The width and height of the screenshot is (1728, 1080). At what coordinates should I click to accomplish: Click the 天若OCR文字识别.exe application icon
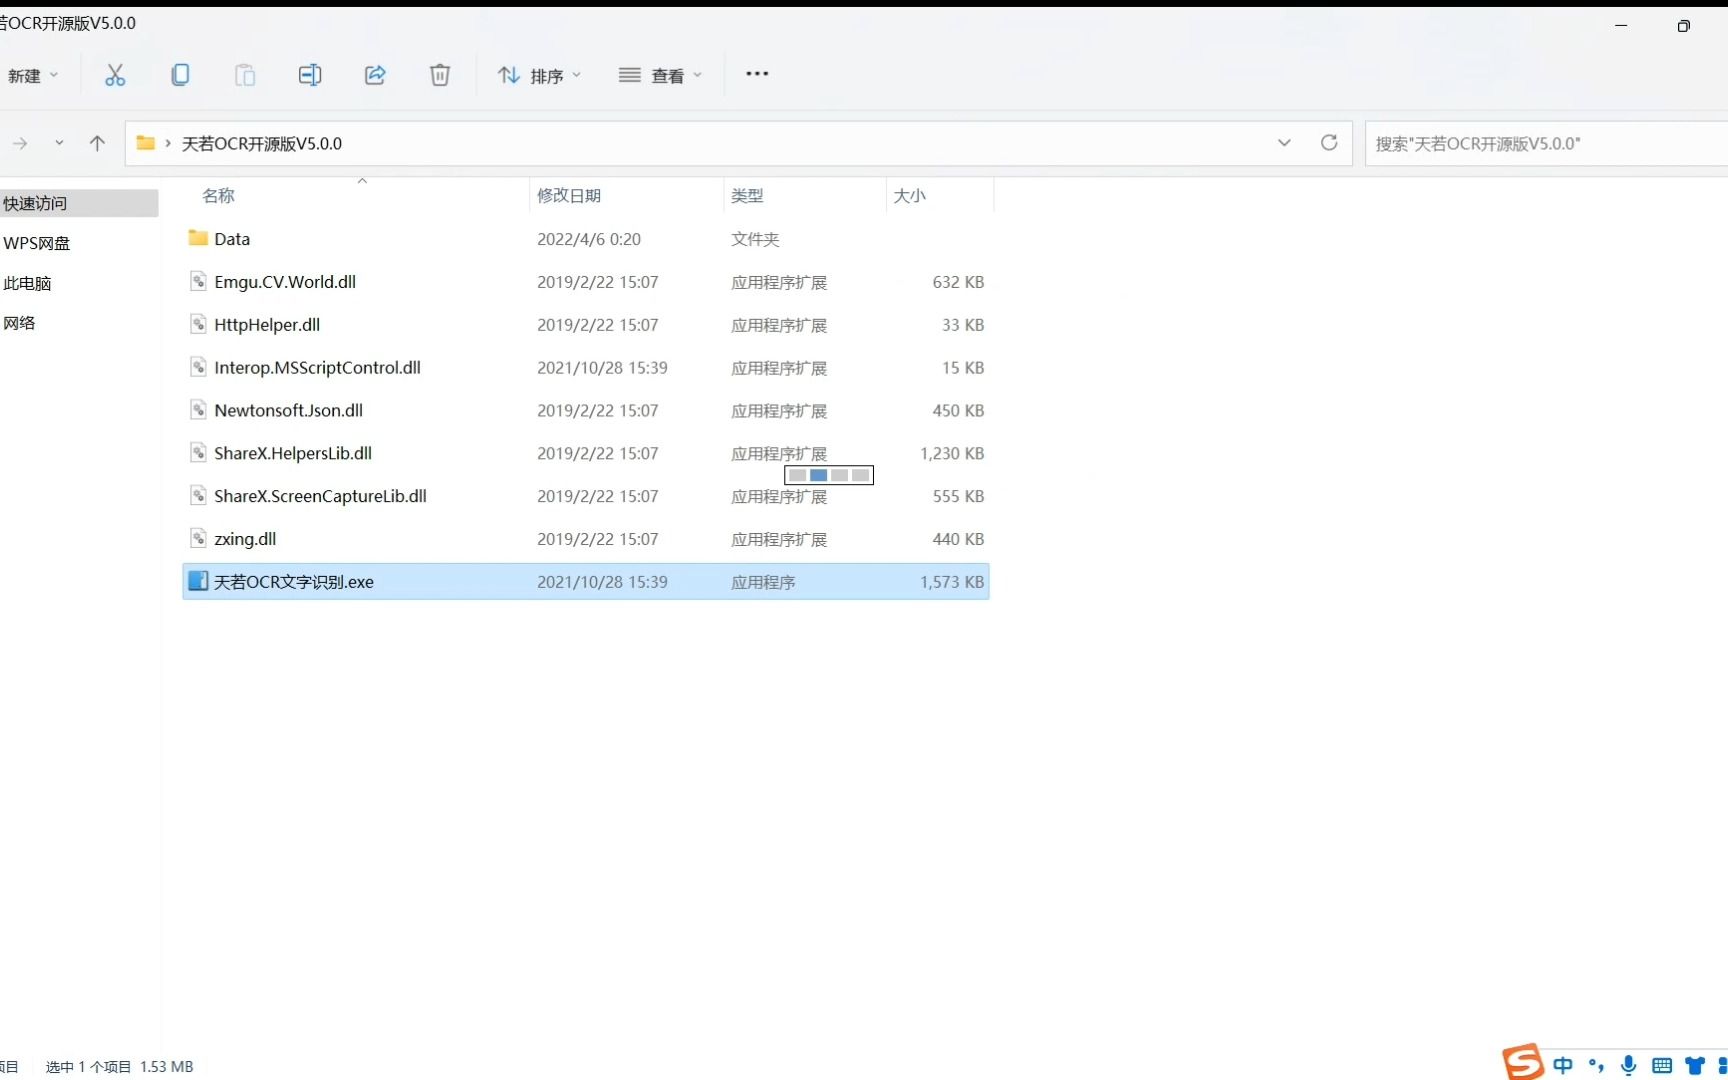[x=198, y=581]
